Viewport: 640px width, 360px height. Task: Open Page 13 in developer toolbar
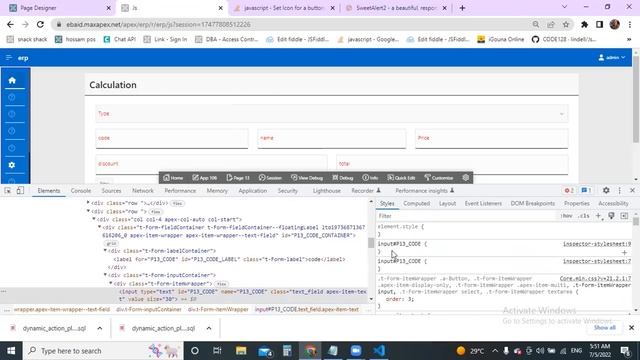(238, 178)
